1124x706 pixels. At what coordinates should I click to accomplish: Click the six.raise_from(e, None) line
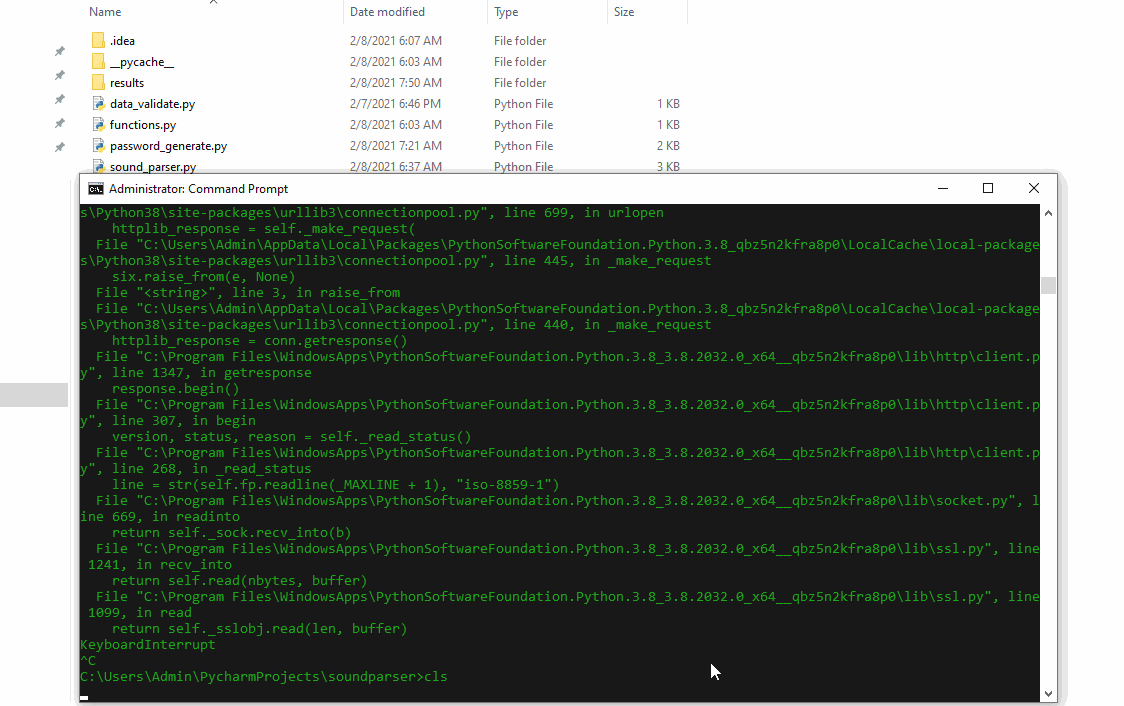[x=204, y=277]
